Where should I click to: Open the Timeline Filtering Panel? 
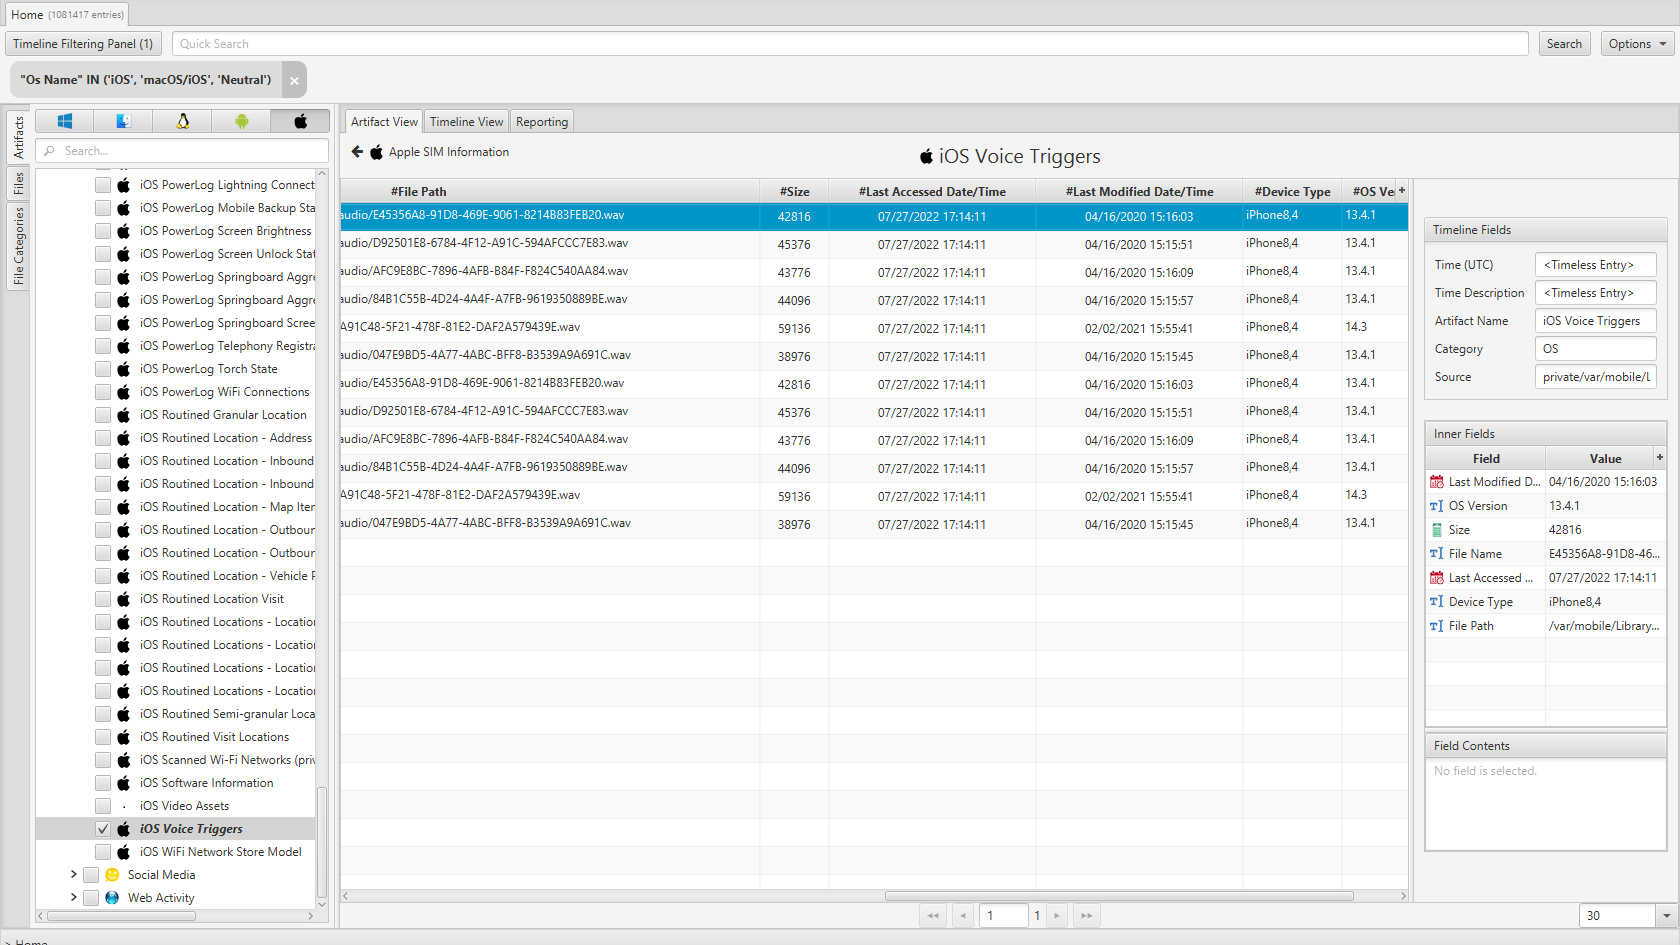click(x=83, y=44)
